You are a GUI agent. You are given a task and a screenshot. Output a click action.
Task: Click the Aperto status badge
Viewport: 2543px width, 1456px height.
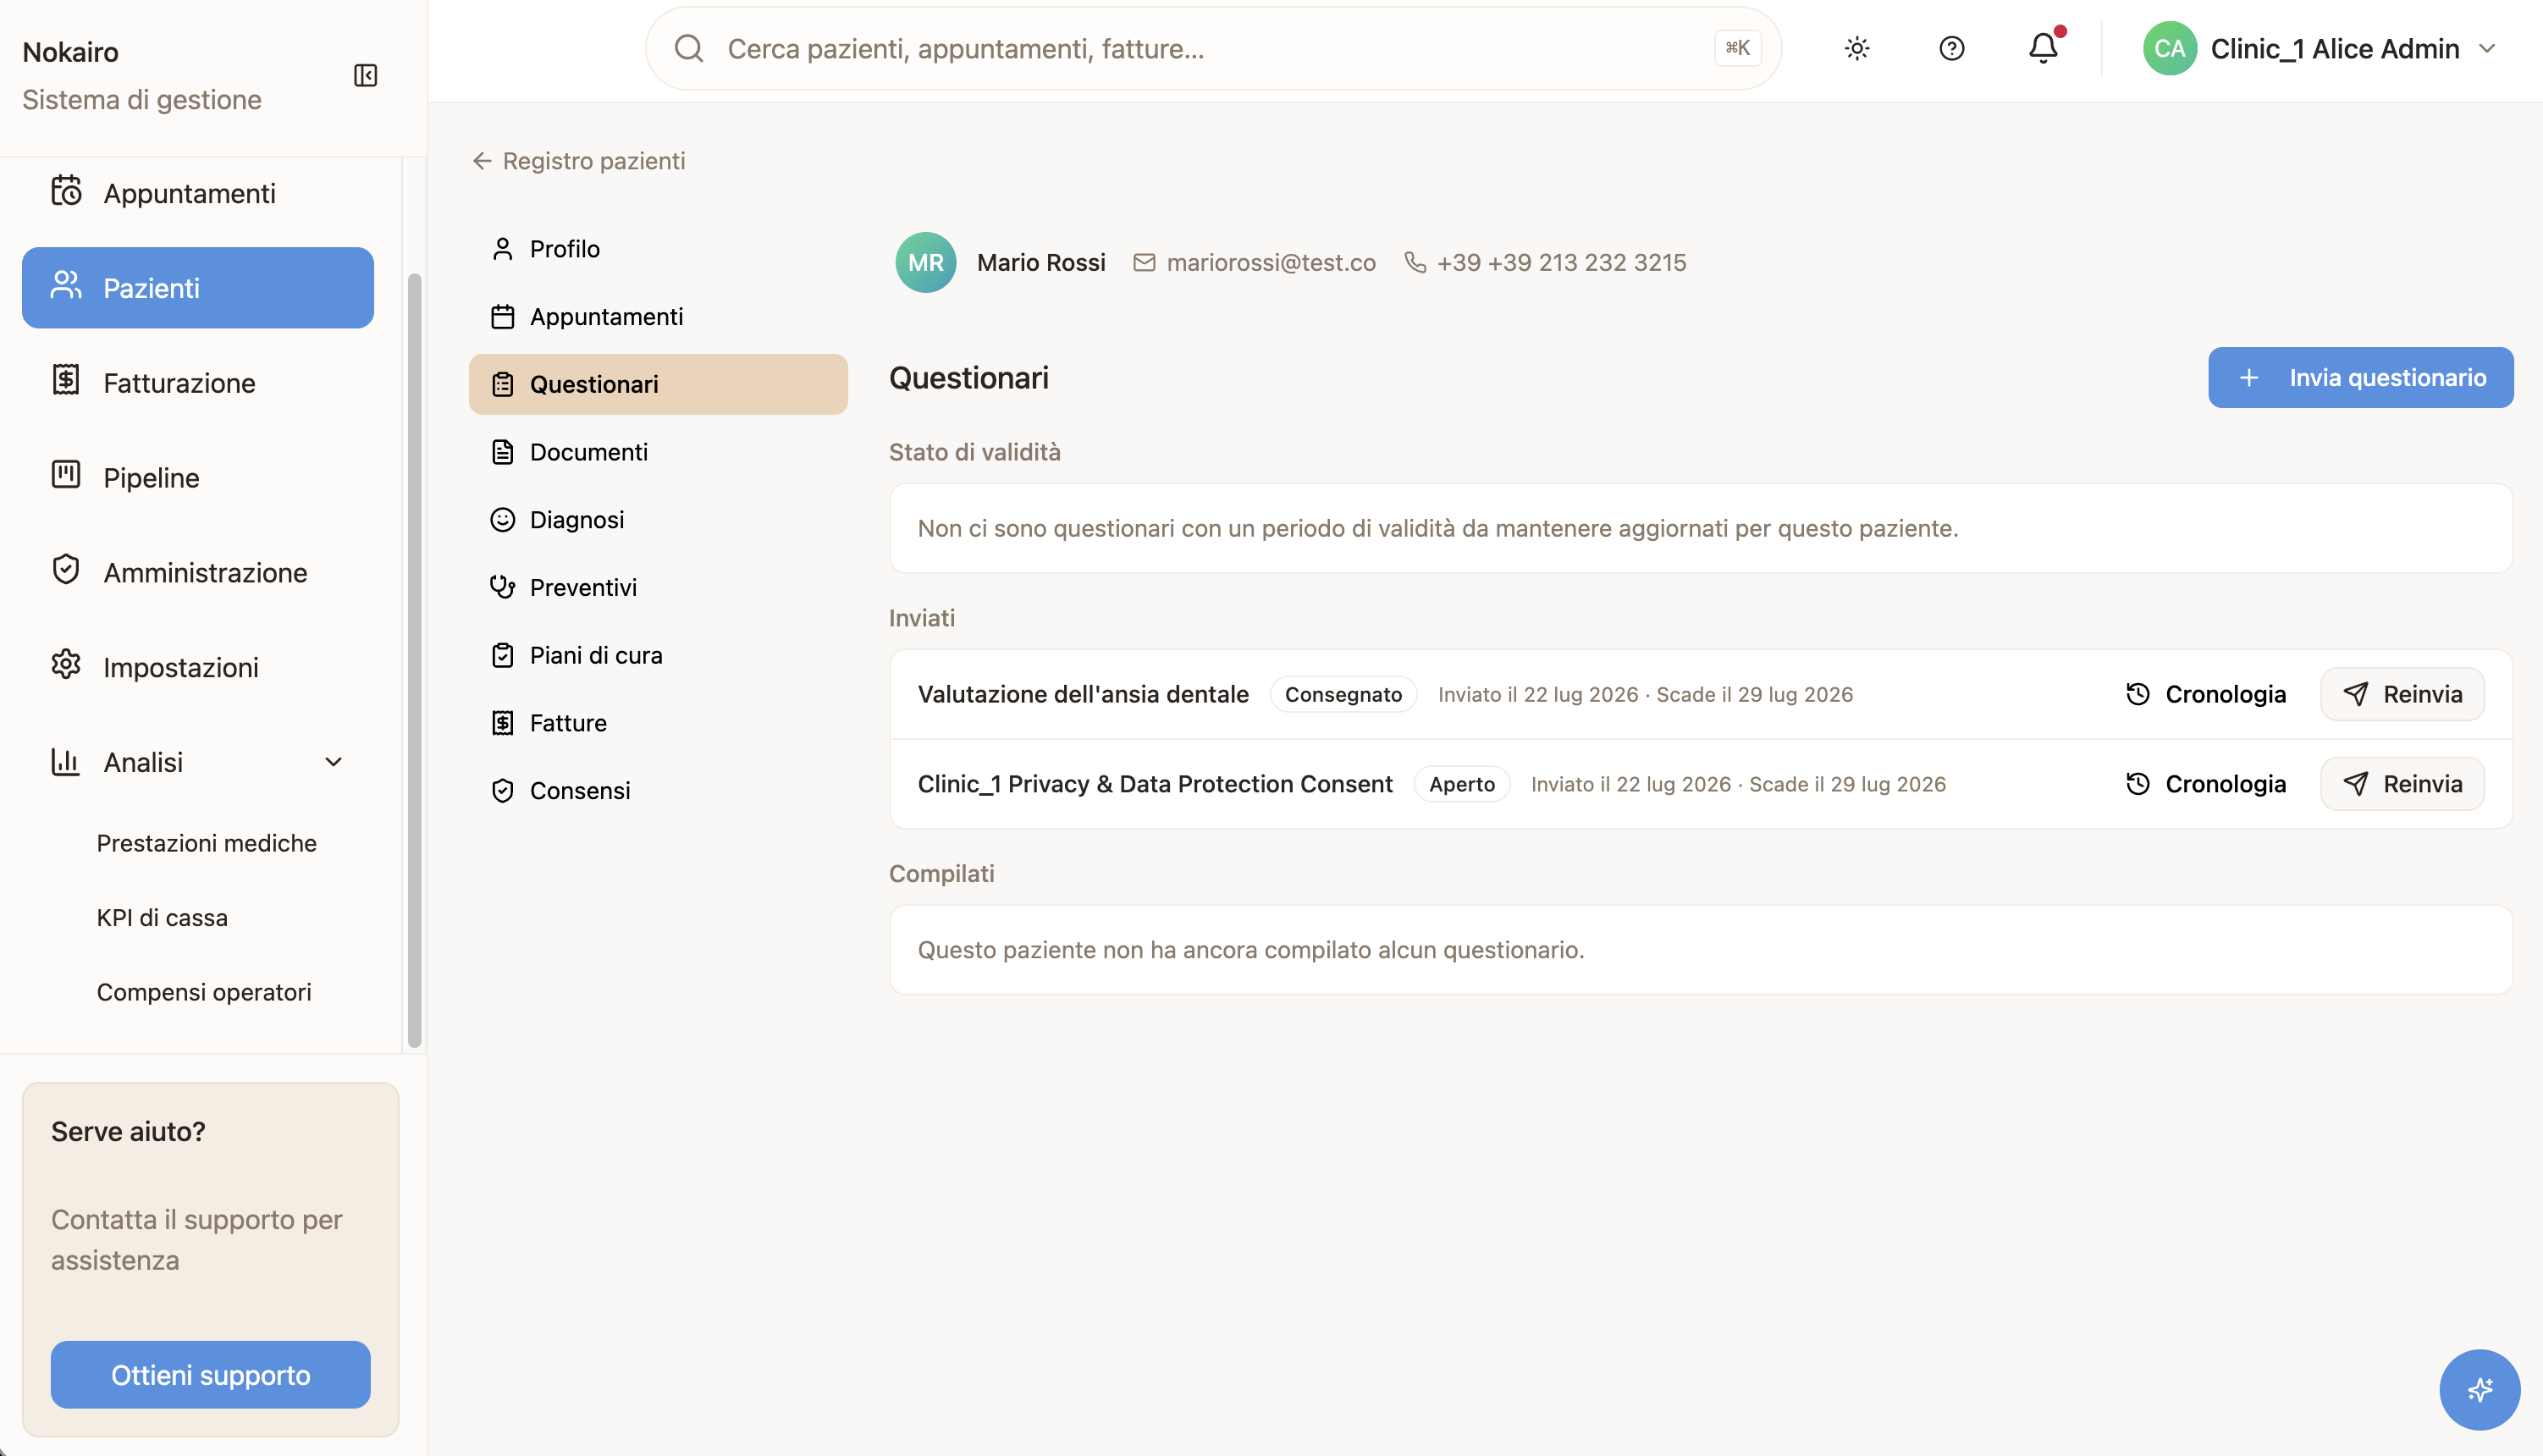point(1462,784)
